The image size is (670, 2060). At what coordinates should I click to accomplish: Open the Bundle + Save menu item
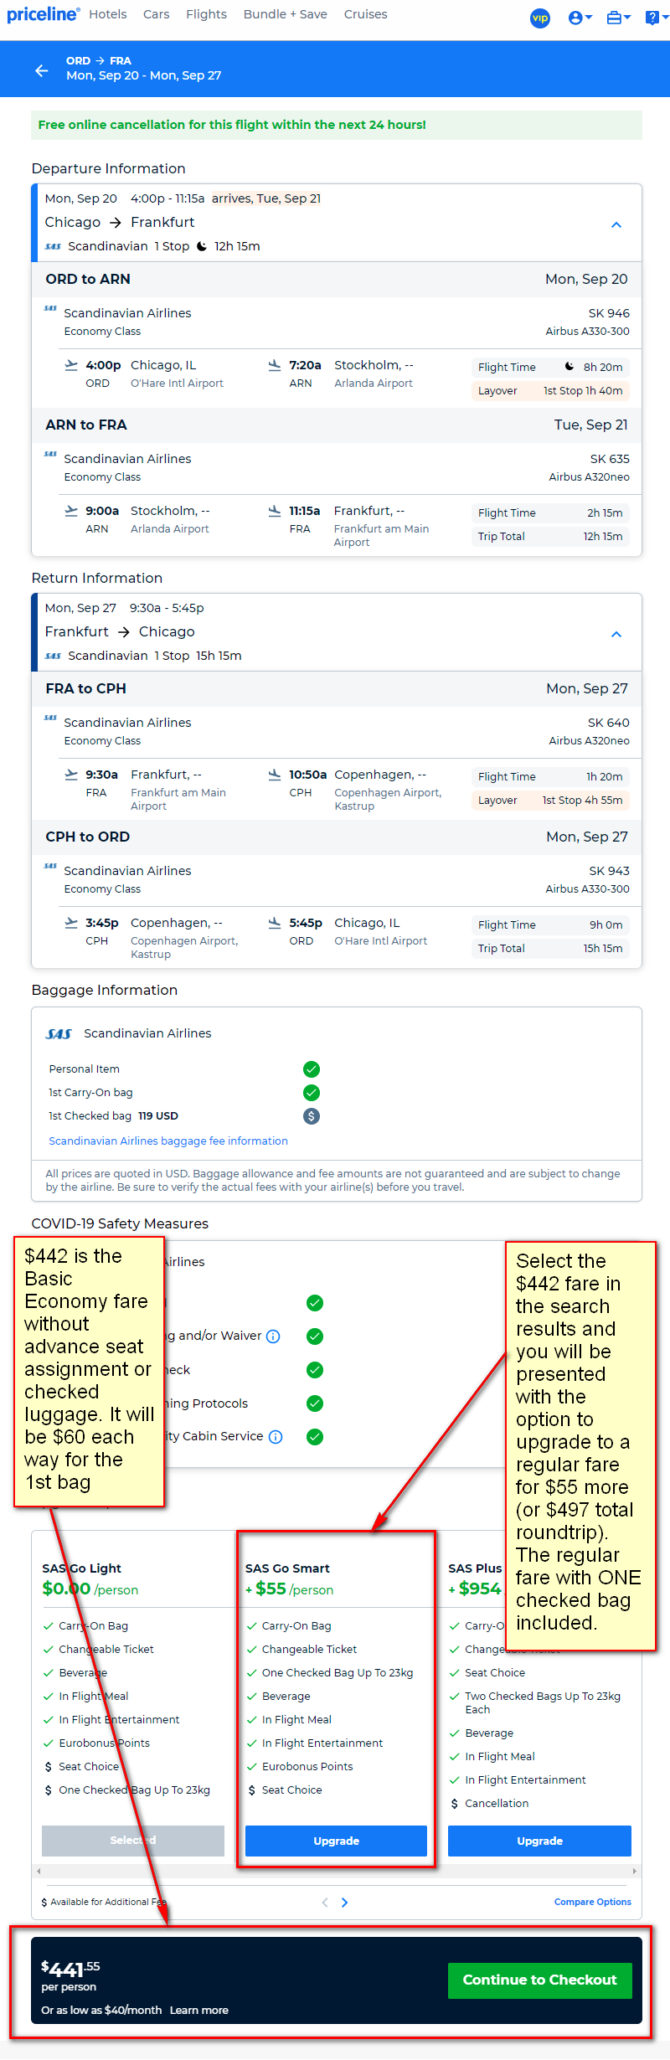285,14
